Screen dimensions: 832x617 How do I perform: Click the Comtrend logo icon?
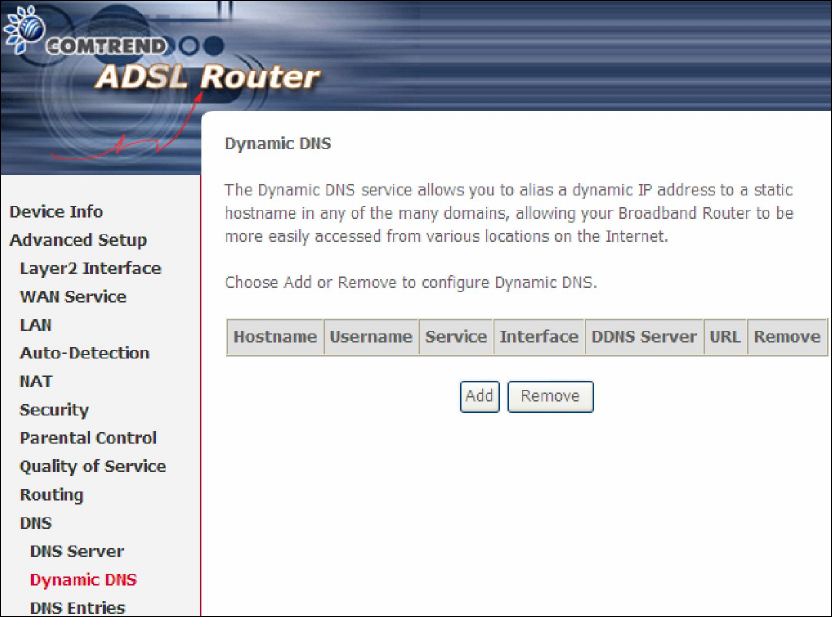click(x=24, y=30)
